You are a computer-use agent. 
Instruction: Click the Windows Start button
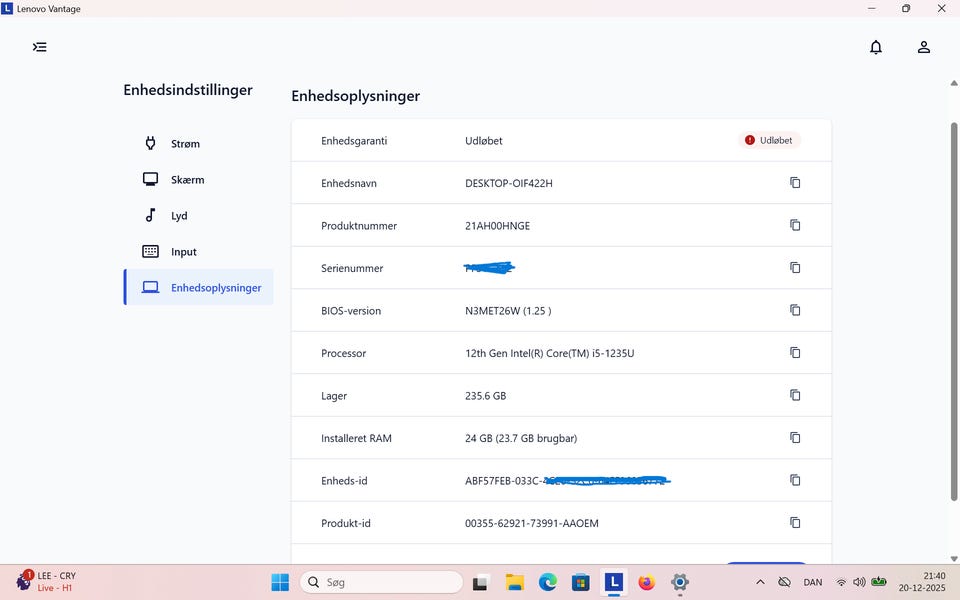pos(280,582)
